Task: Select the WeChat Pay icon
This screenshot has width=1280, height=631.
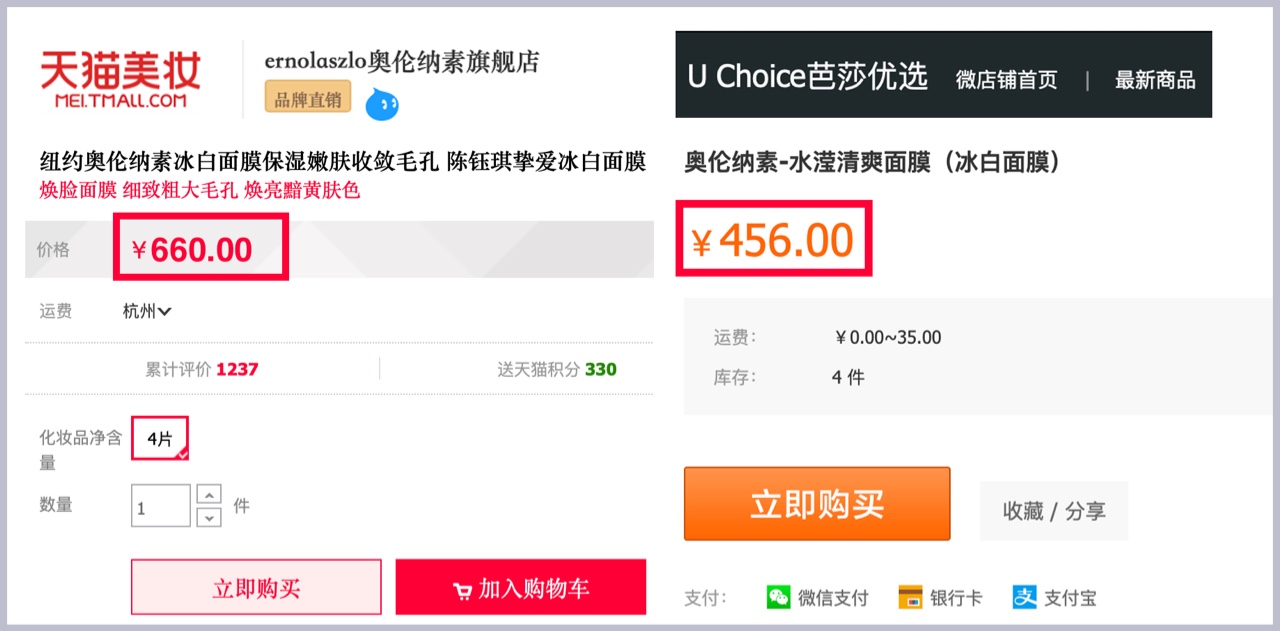Action: (x=778, y=598)
